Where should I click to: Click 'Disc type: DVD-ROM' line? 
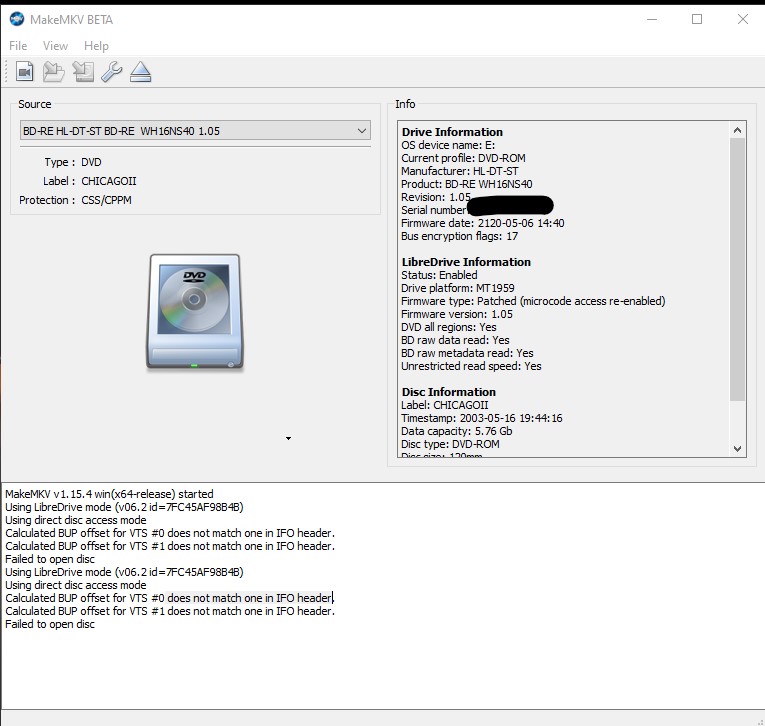click(450, 444)
